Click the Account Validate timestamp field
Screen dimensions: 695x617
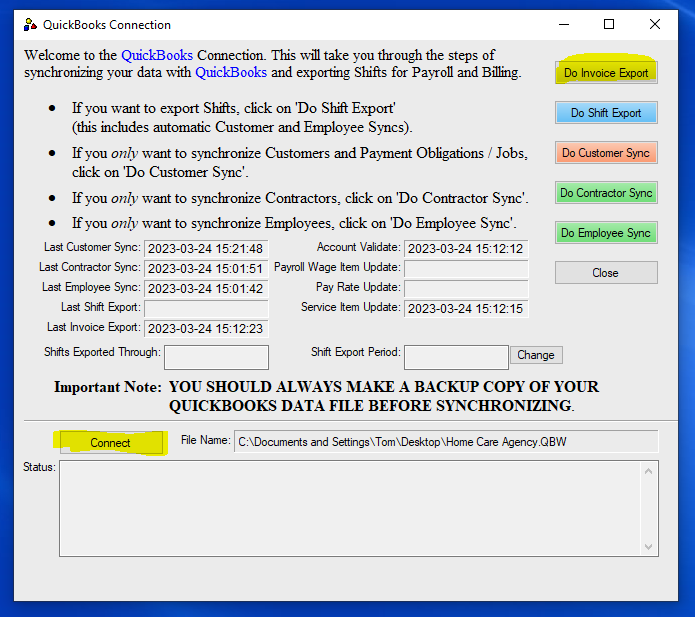click(466, 249)
